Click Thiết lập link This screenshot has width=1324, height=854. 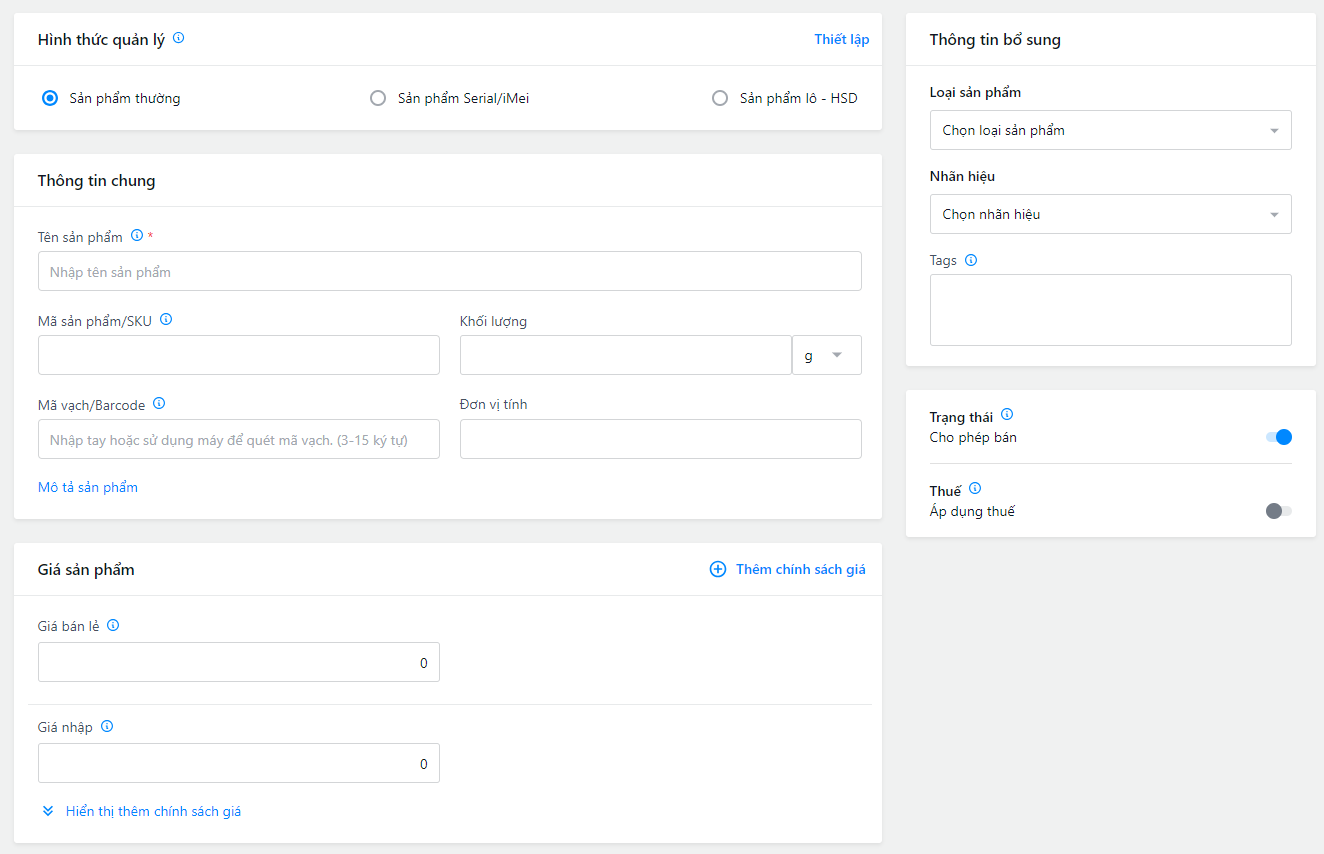[x=841, y=39]
